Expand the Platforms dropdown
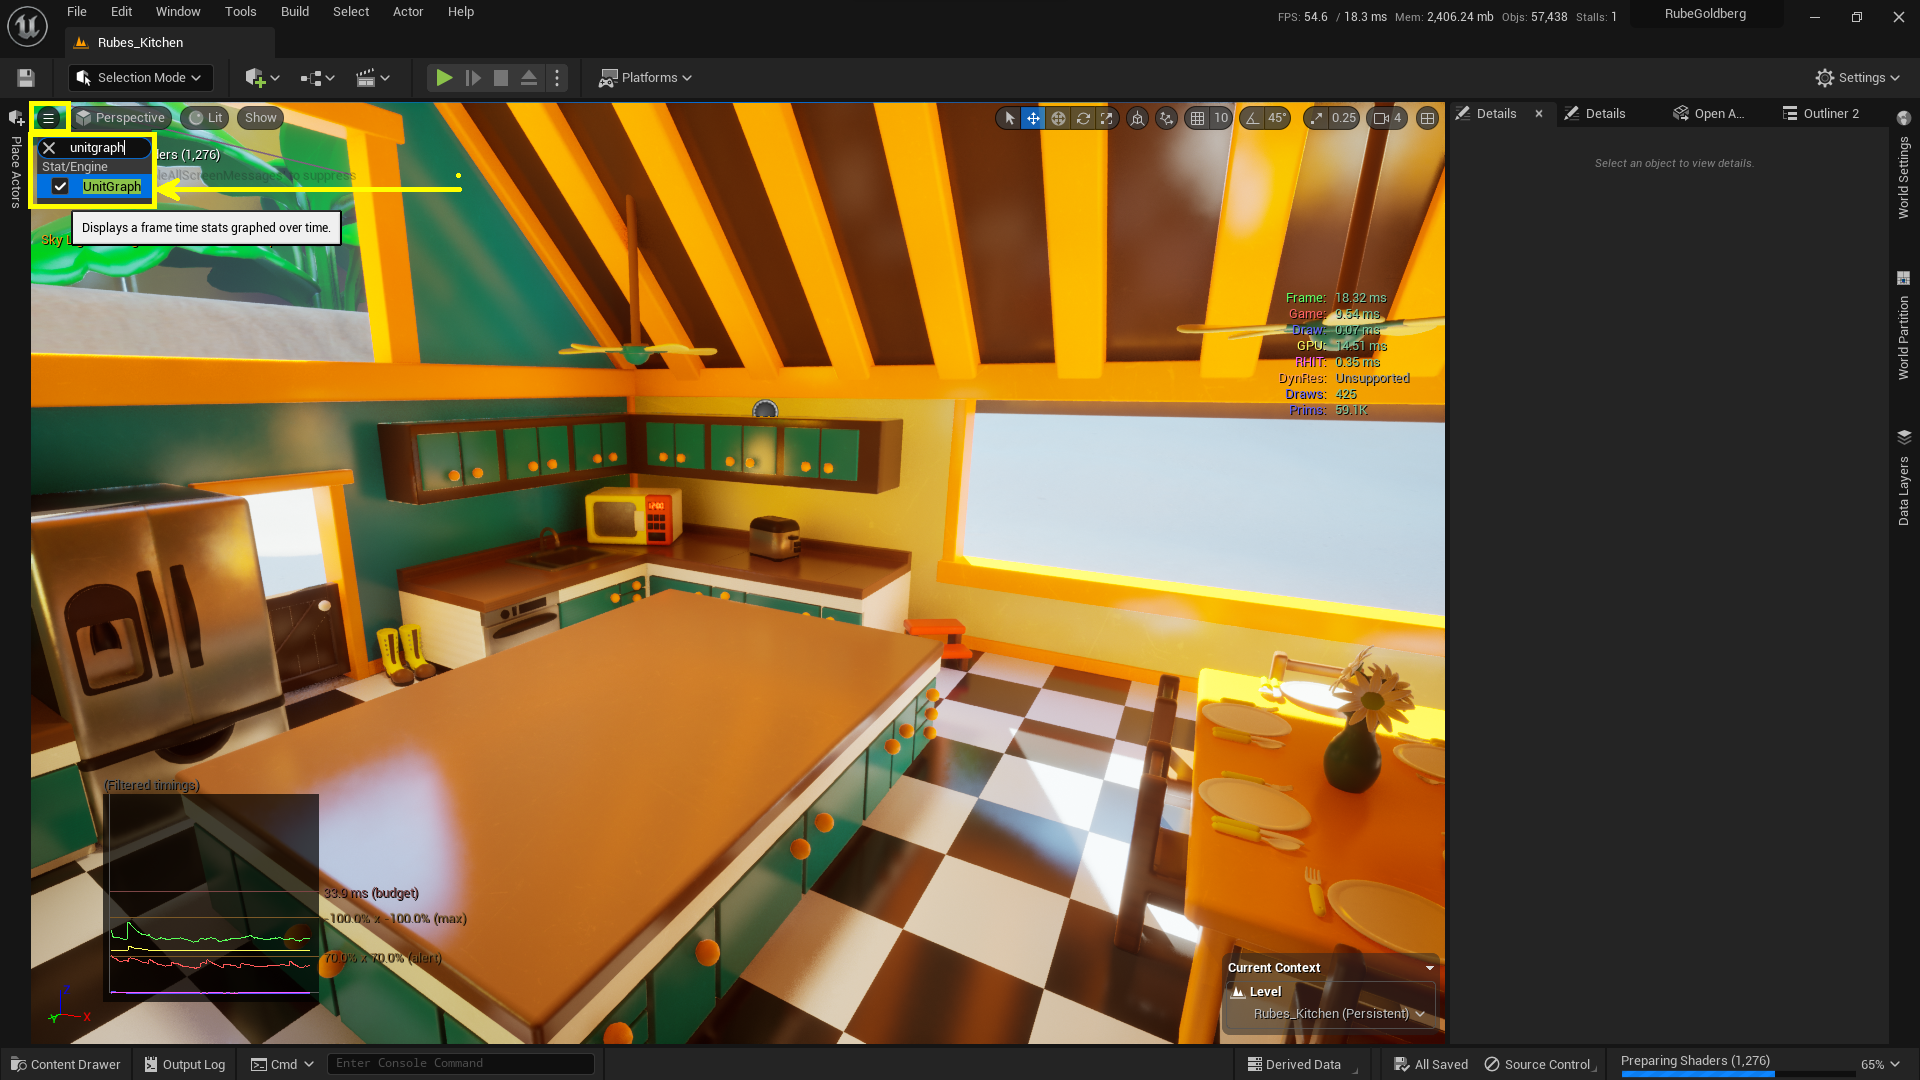1920x1080 pixels. 645,77
